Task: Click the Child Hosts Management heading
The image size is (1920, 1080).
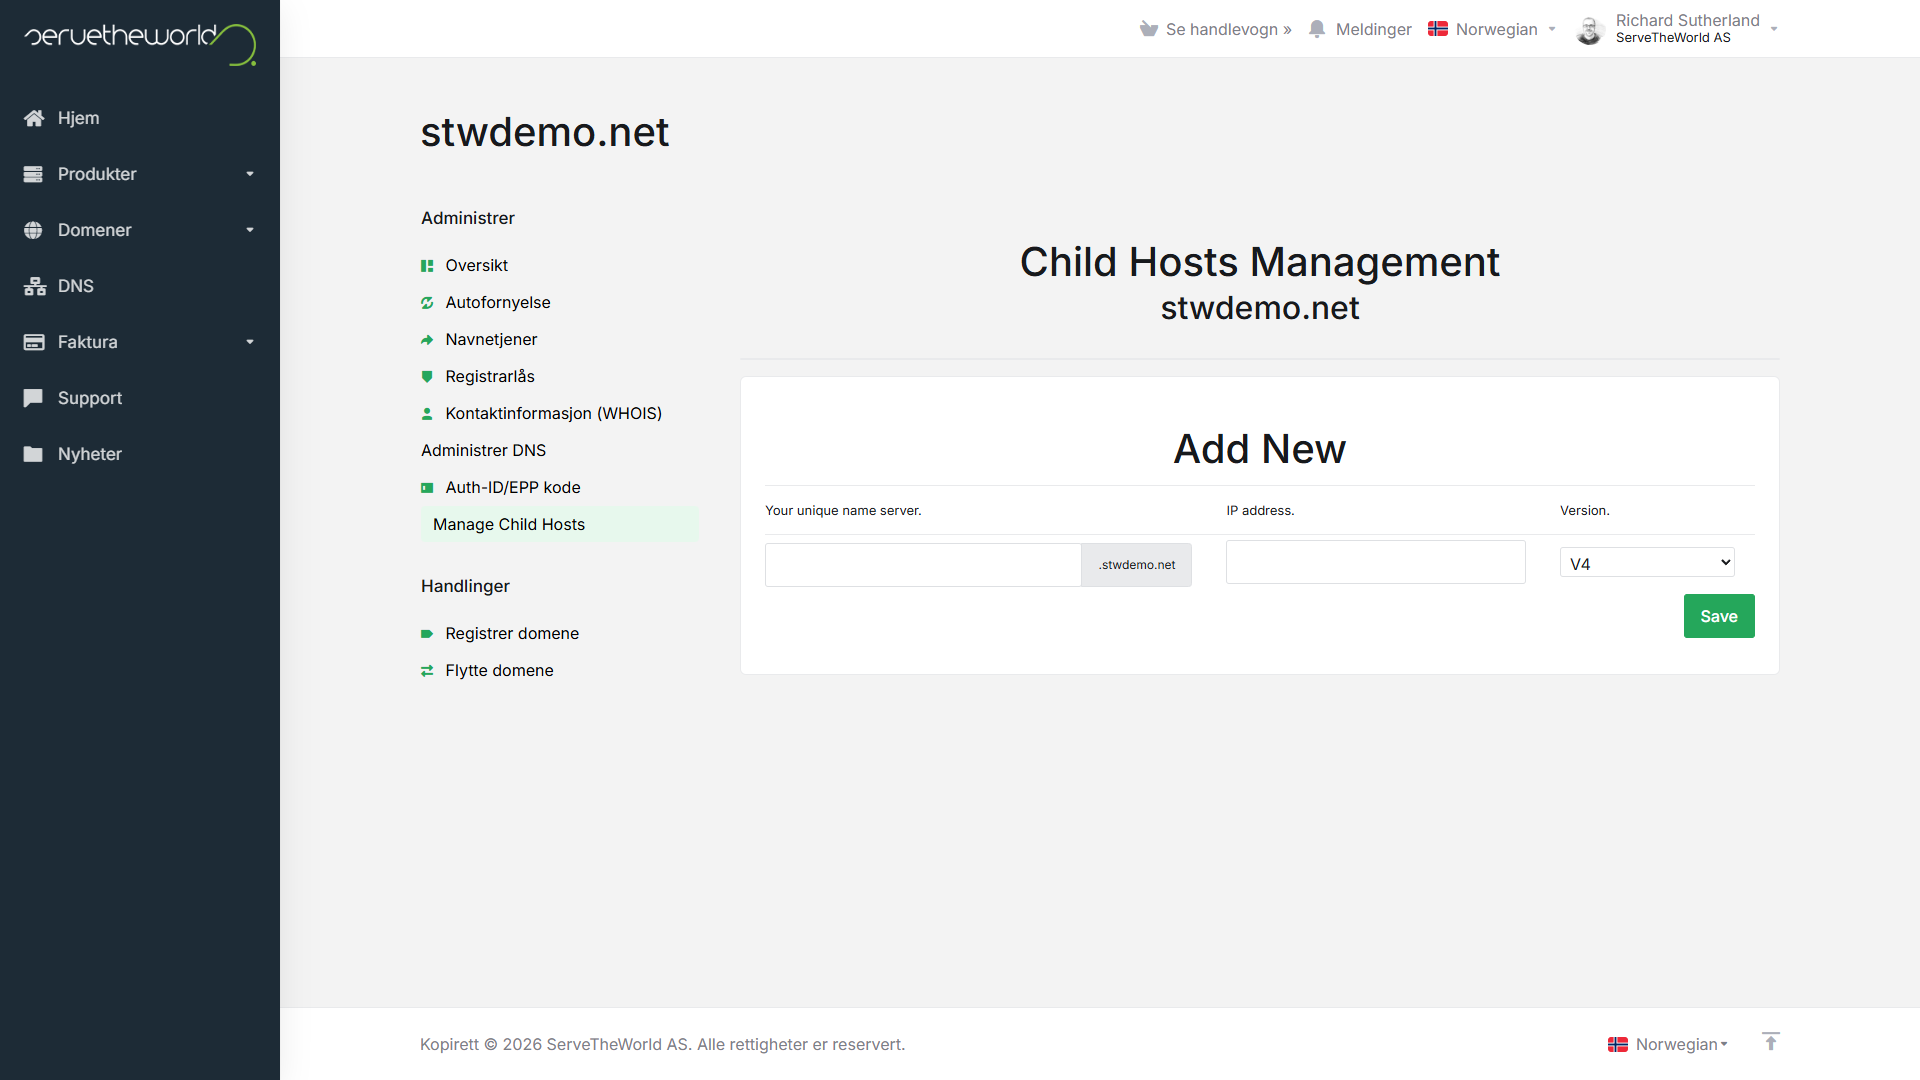Action: click(x=1260, y=262)
